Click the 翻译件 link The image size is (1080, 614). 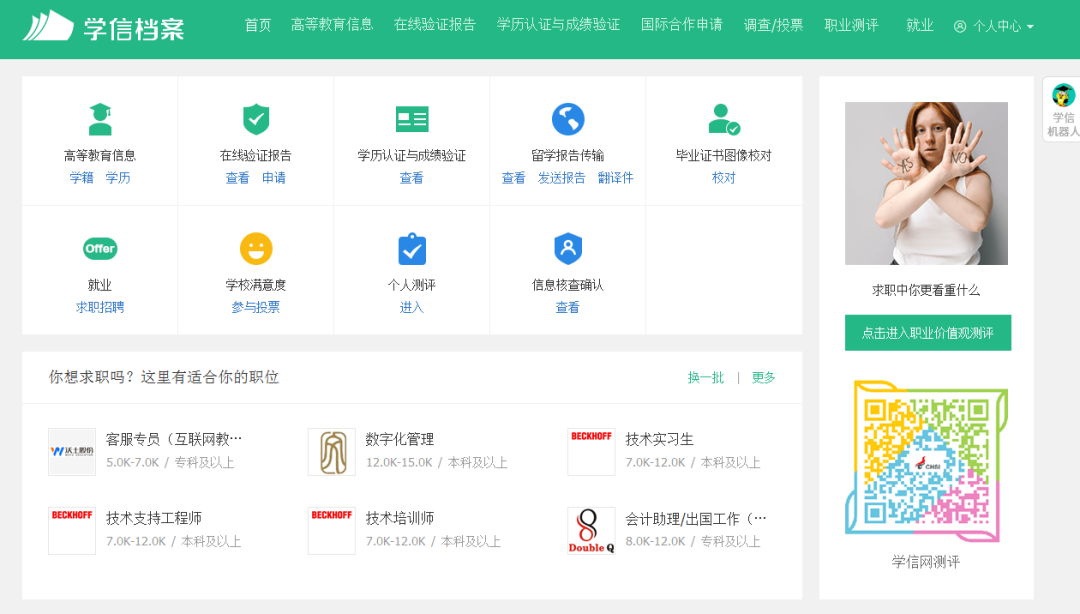[615, 178]
